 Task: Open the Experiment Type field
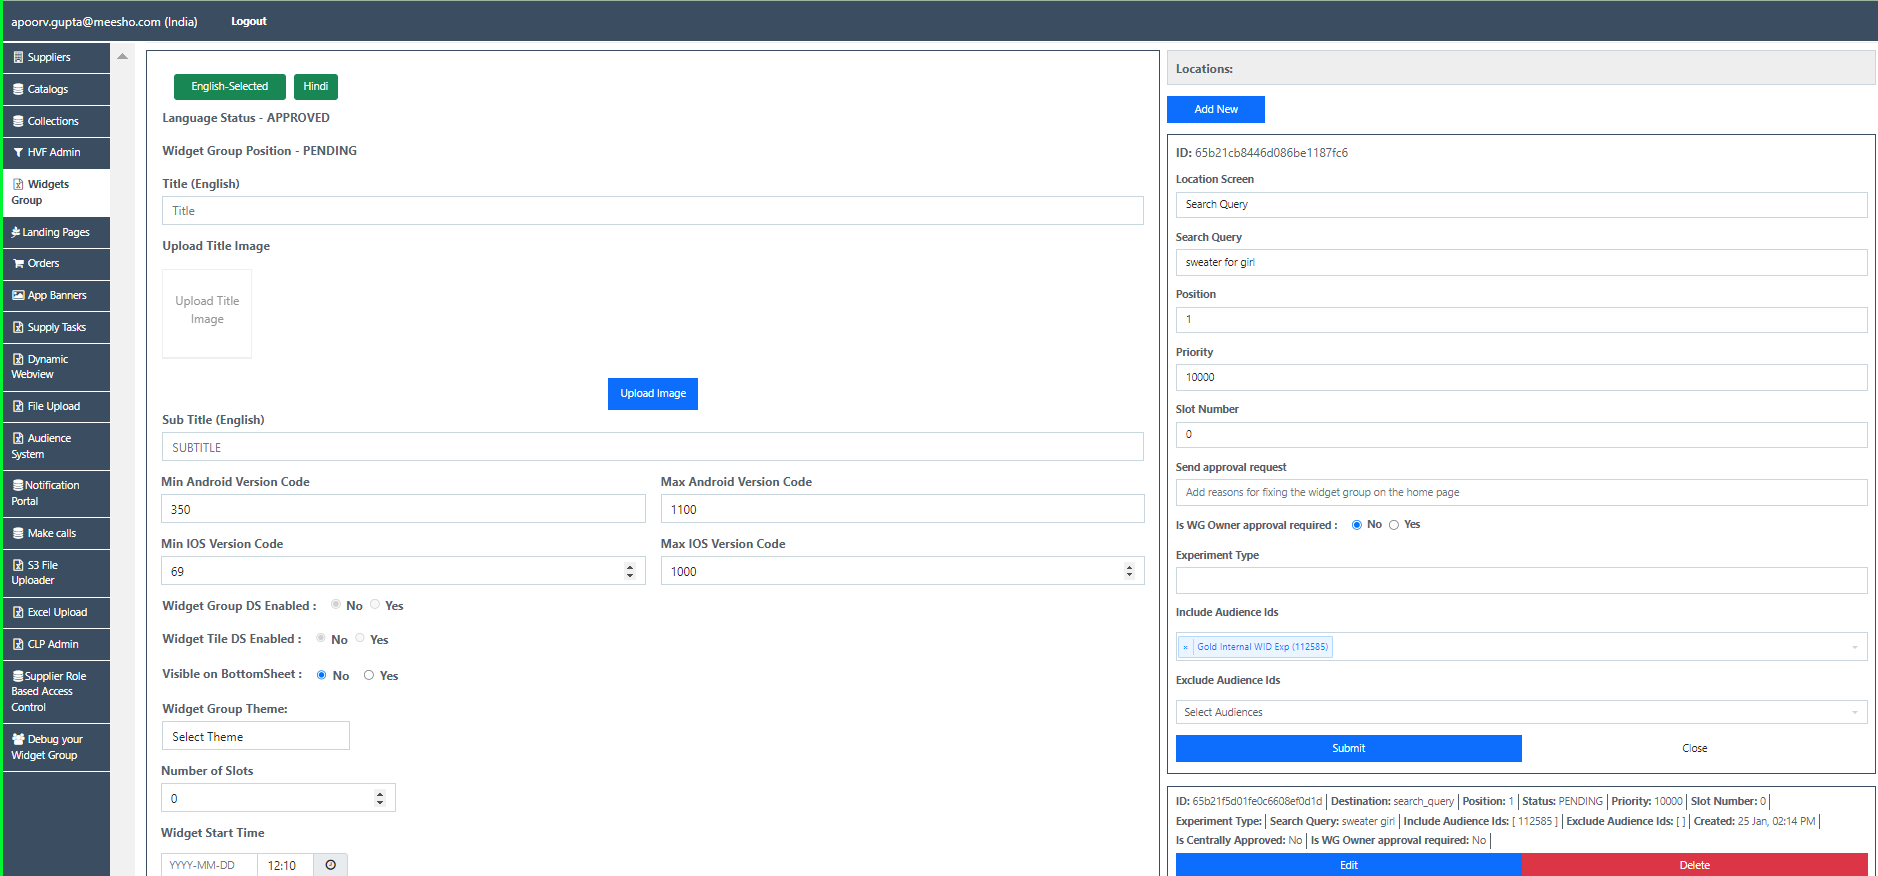(x=1521, y=580)
